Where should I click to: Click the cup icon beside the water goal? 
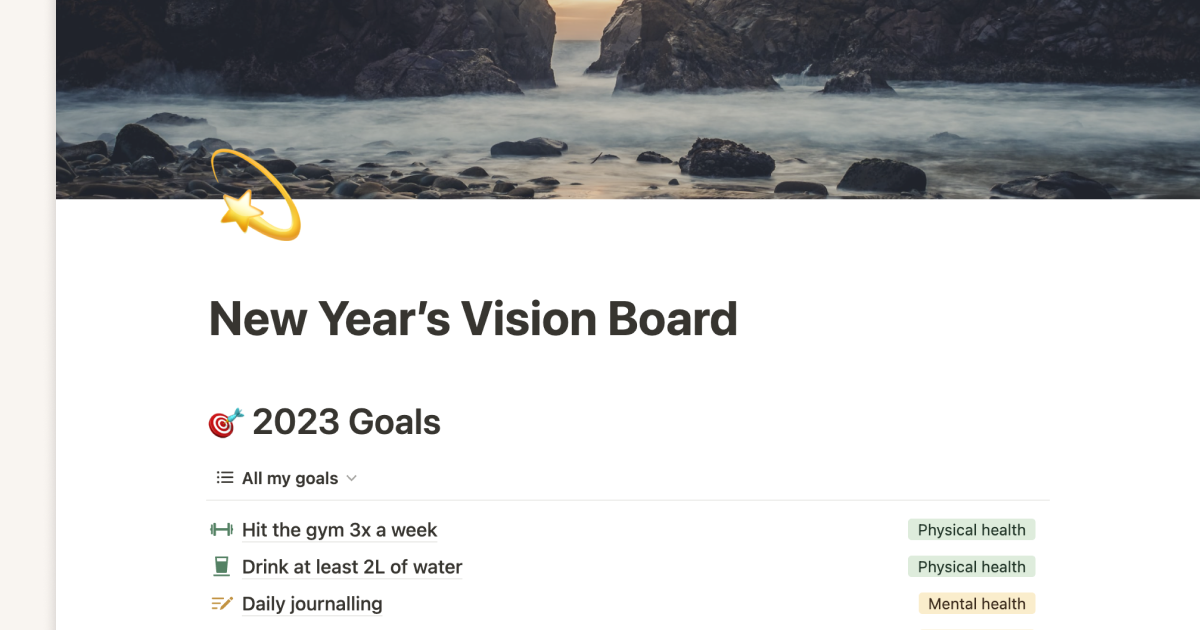coord(222,566)
